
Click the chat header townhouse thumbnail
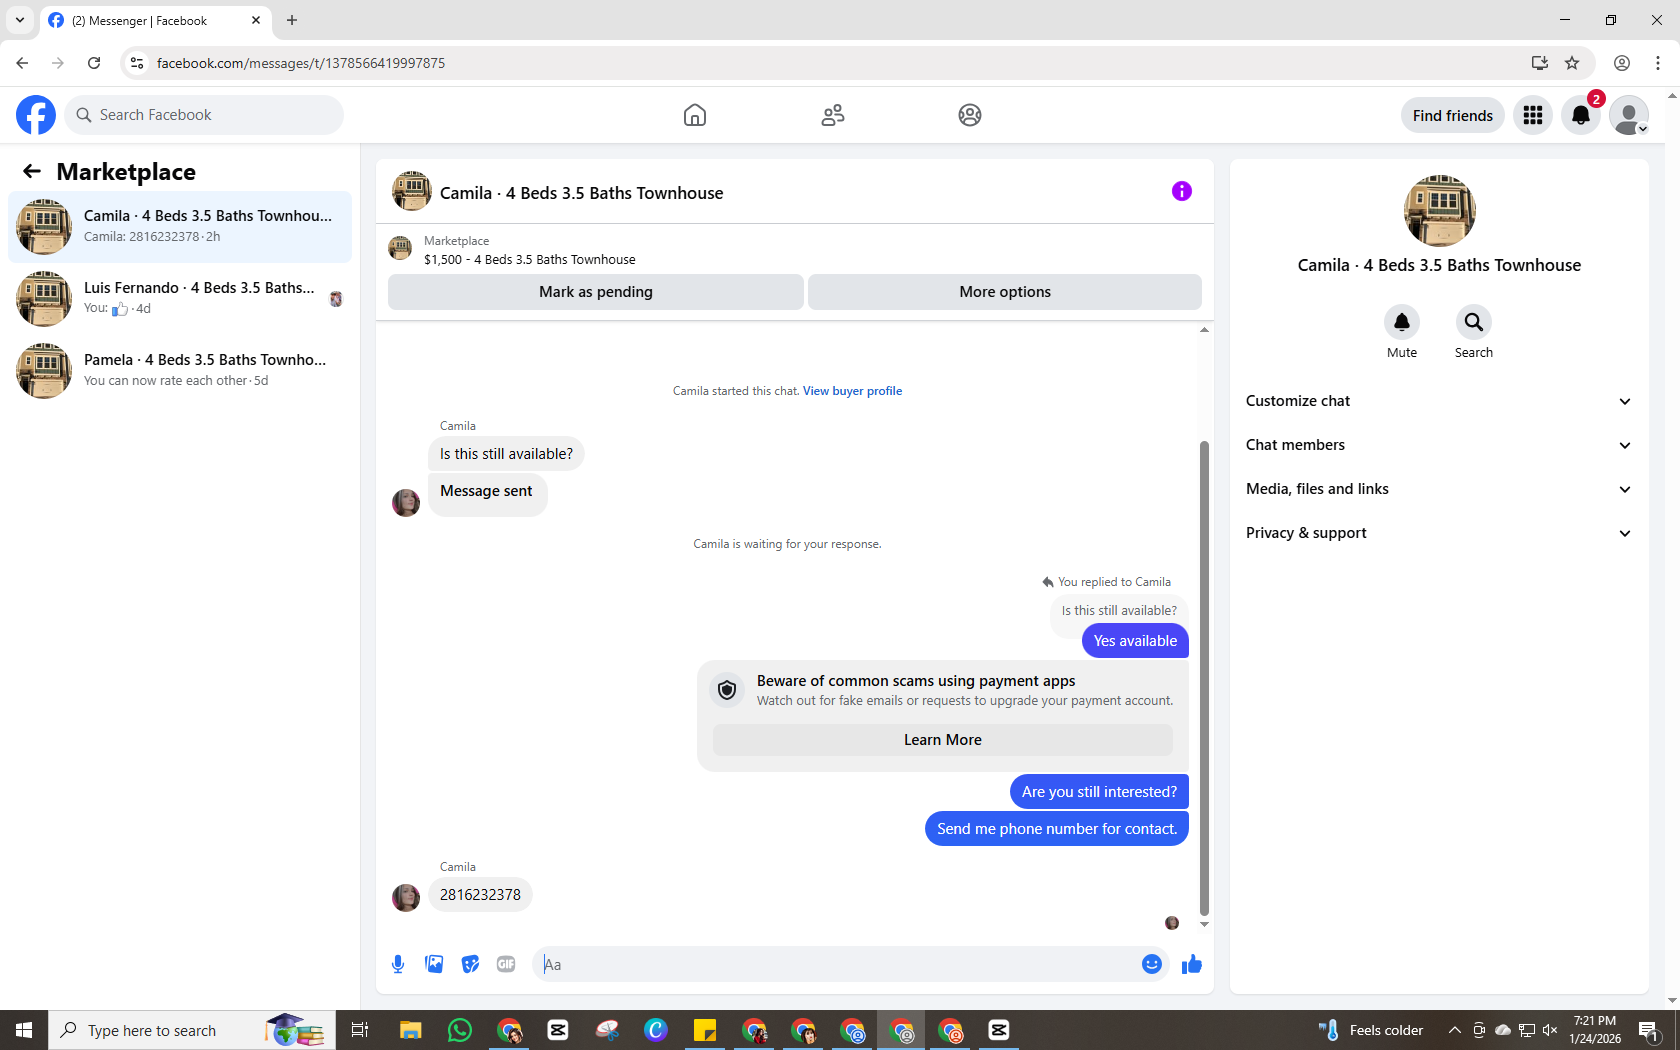coord(411,191)
